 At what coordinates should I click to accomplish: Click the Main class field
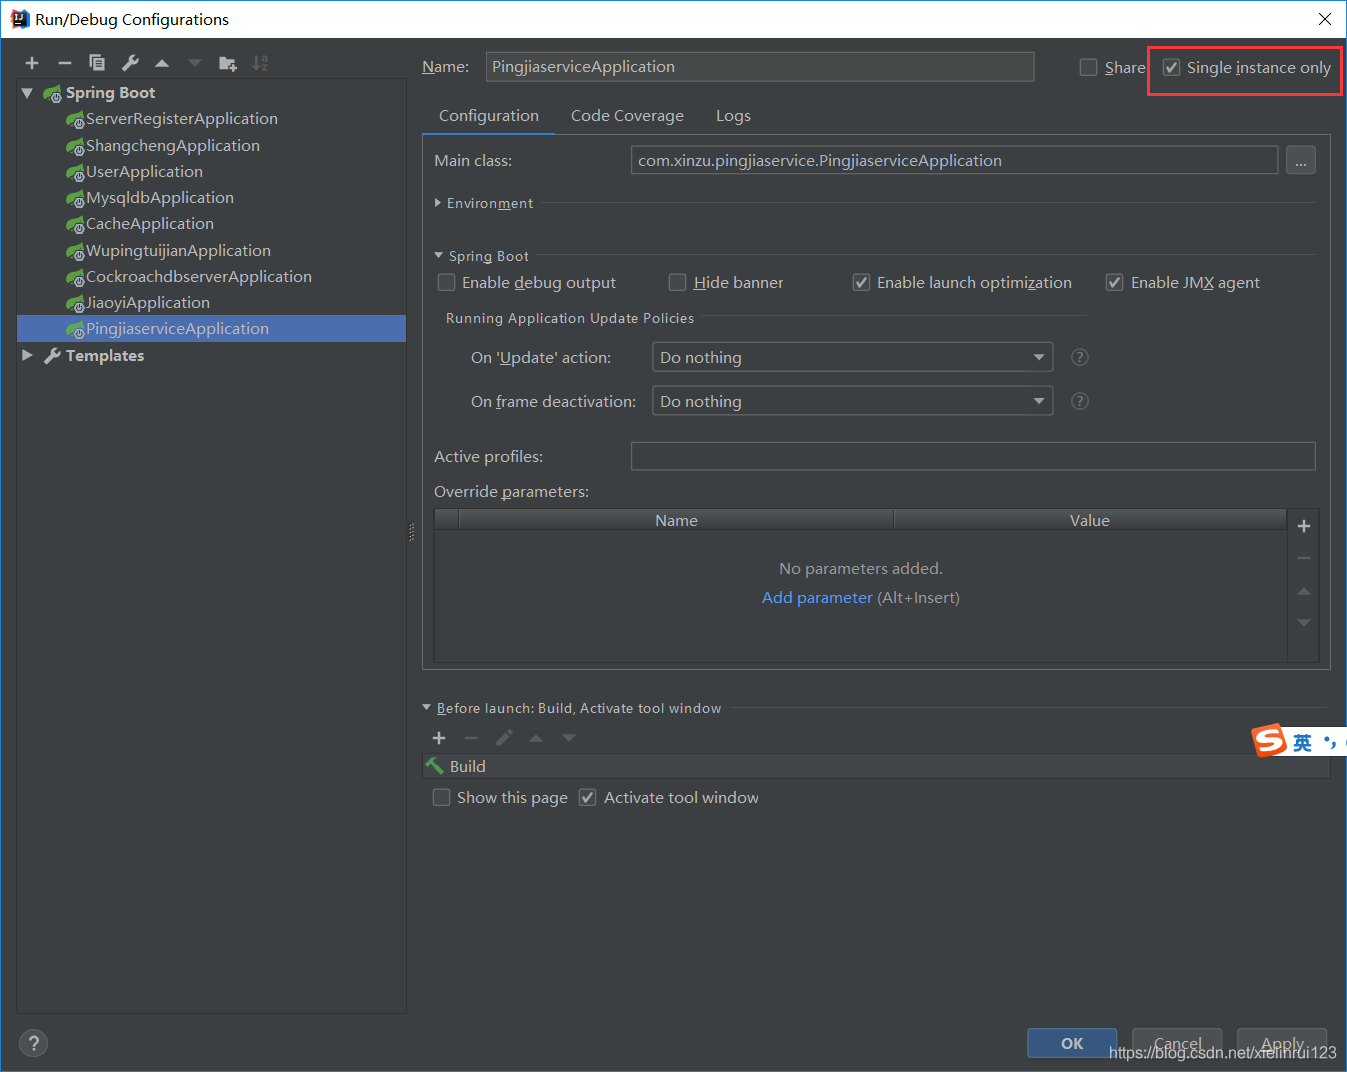click(x=955, y=160)
